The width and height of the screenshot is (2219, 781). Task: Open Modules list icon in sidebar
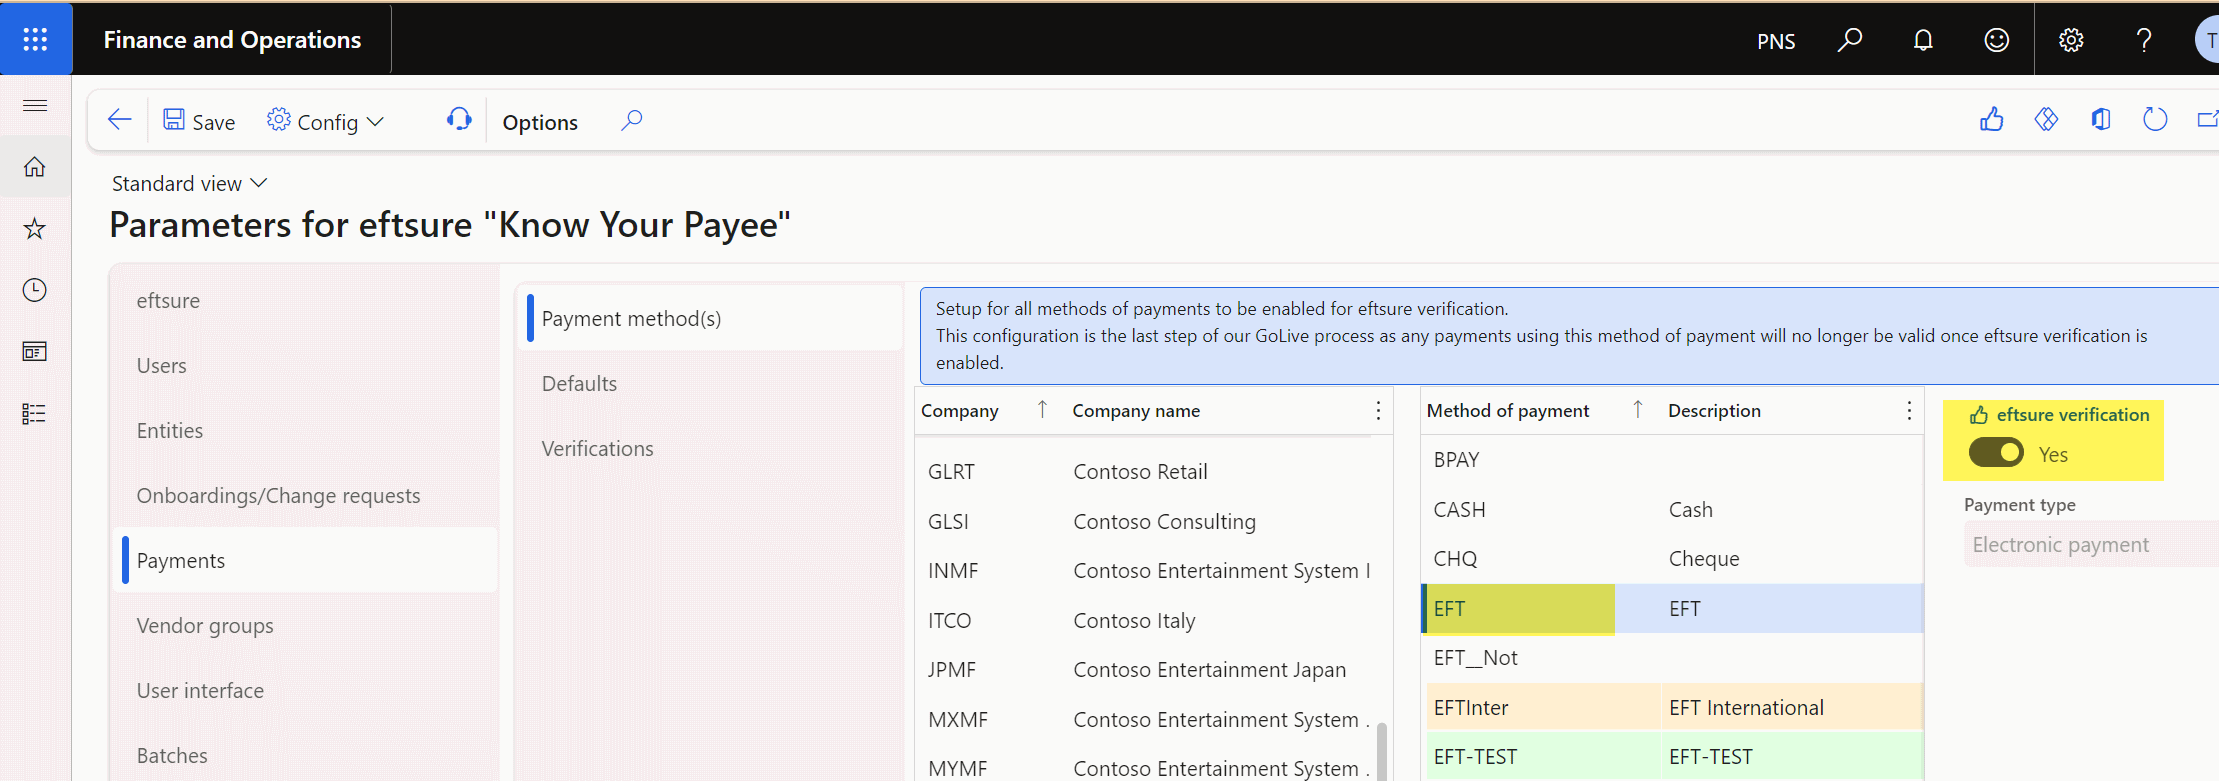click(35, 414)
